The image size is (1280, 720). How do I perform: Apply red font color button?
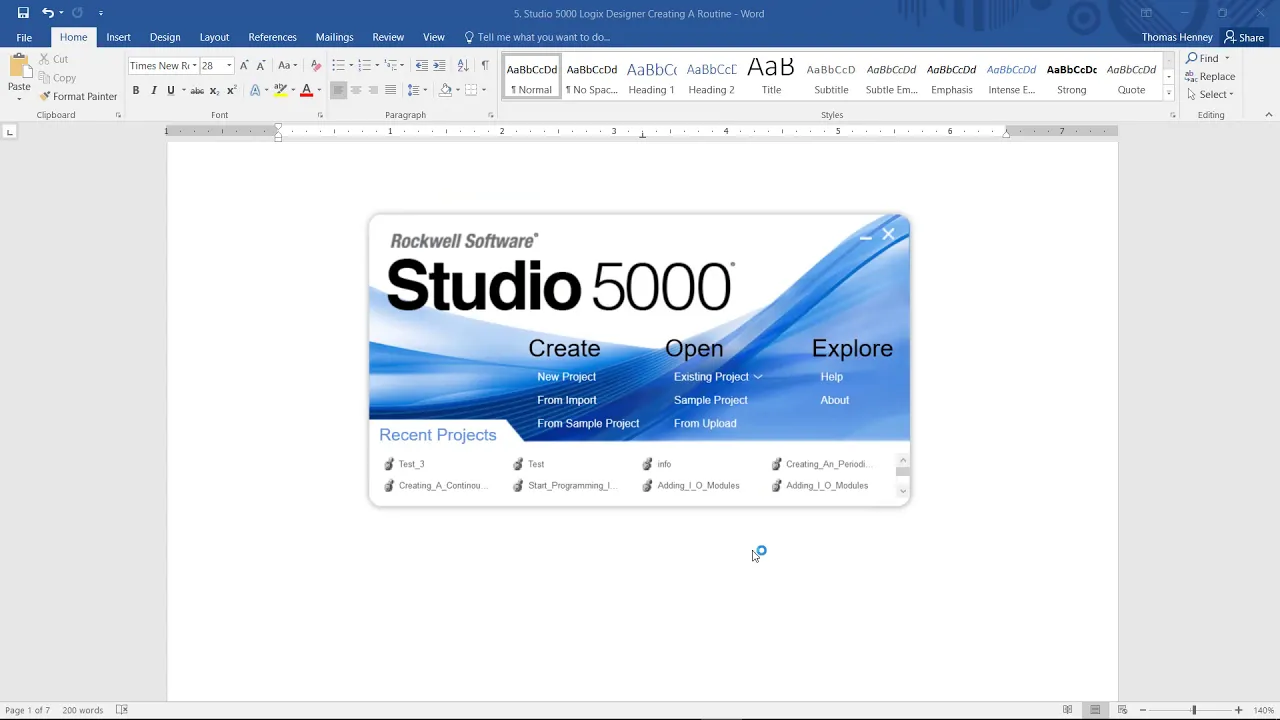click(x=306, y=91)
